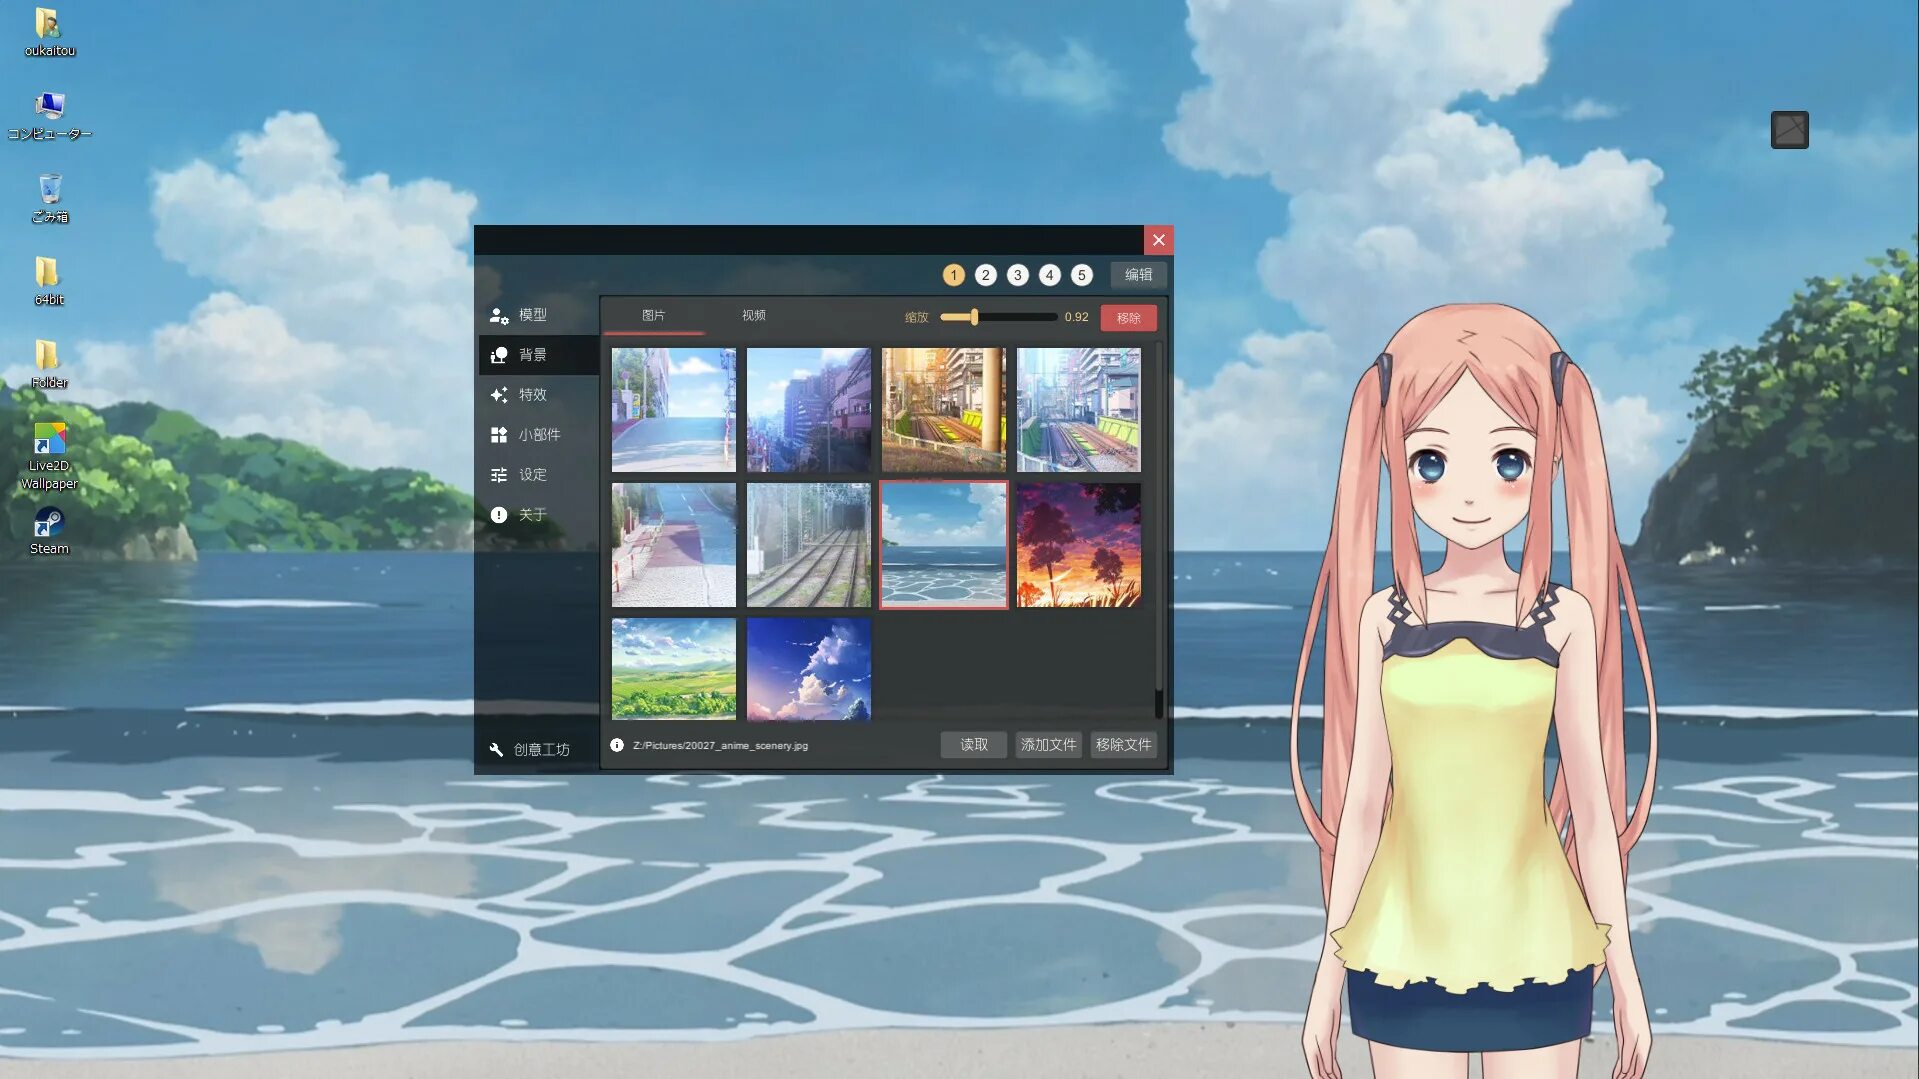Open 创意工坊 workshop wrench icon
Screen dimensions: 1919x1079
click(496, 750)
